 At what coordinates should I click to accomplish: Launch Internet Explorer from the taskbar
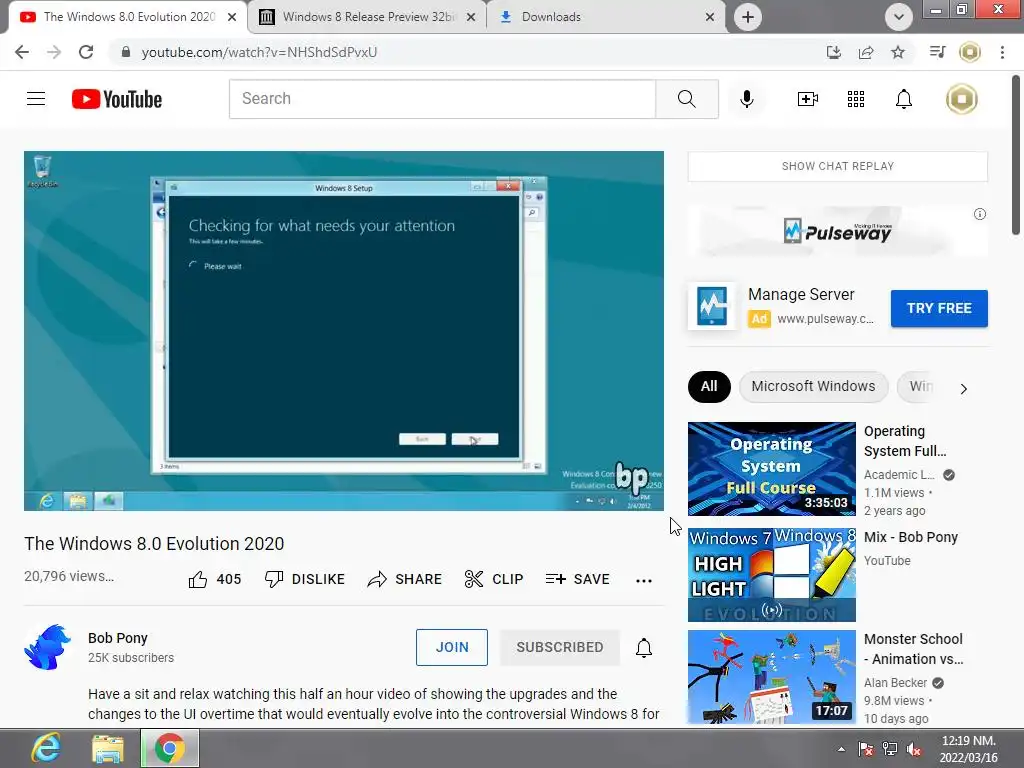pyautogui.click(x=46, y=748)
